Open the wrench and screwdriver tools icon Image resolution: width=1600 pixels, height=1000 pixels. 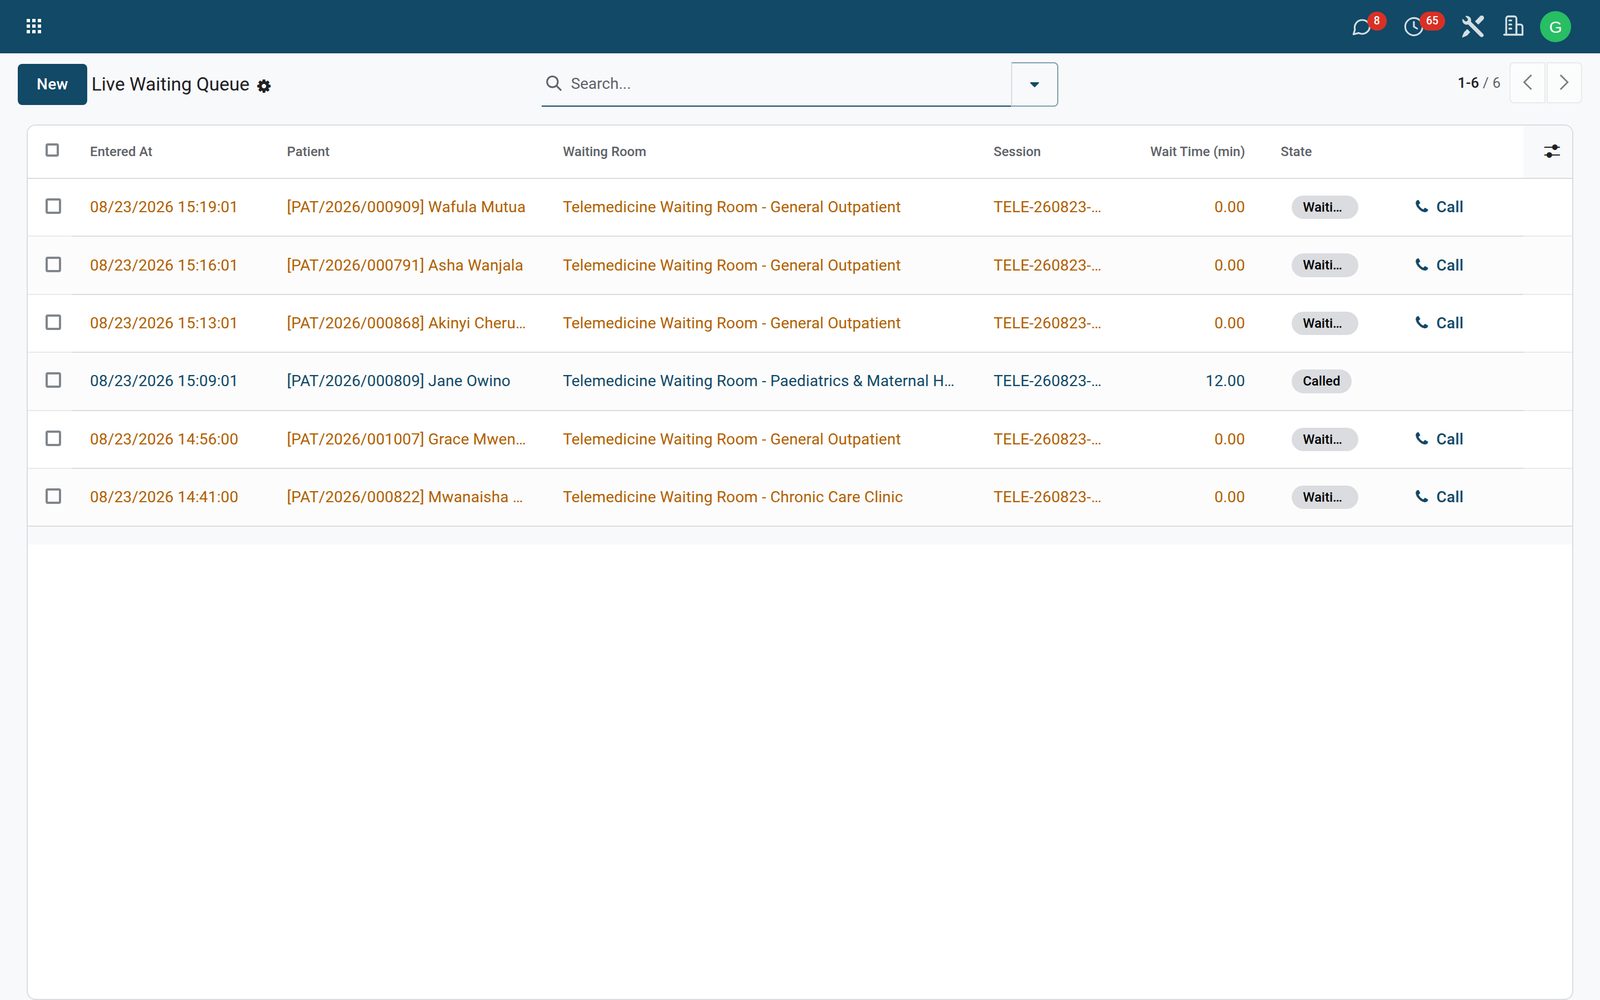point(1472,27)
